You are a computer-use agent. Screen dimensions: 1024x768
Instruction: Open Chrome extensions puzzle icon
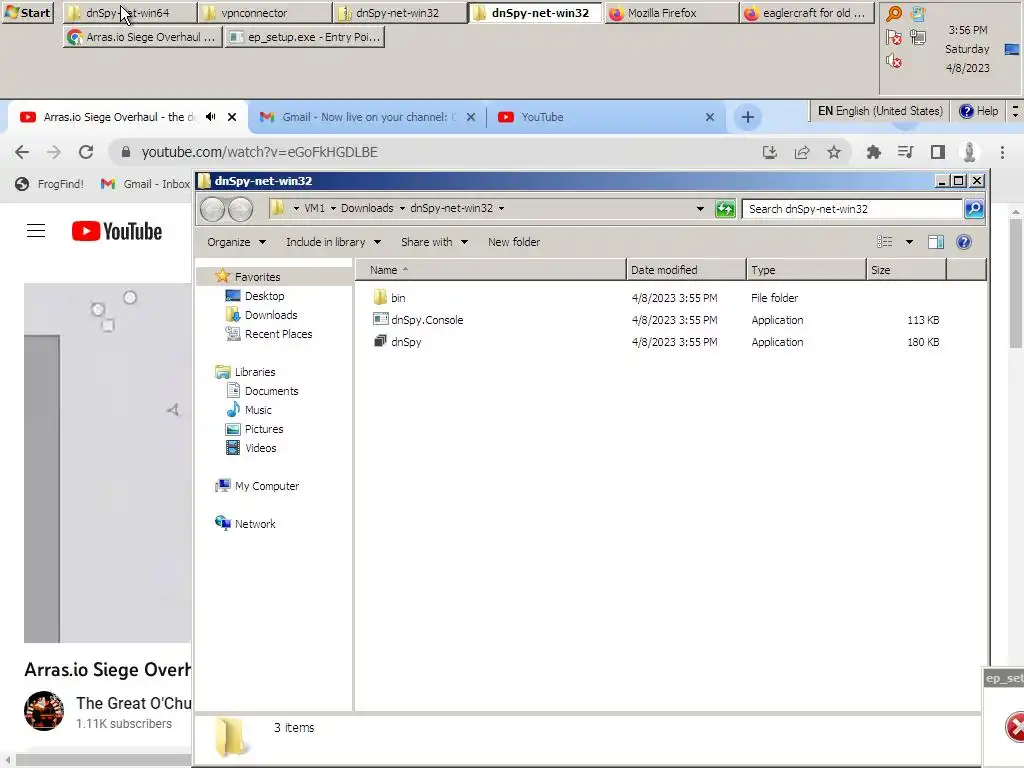(873, 152)
